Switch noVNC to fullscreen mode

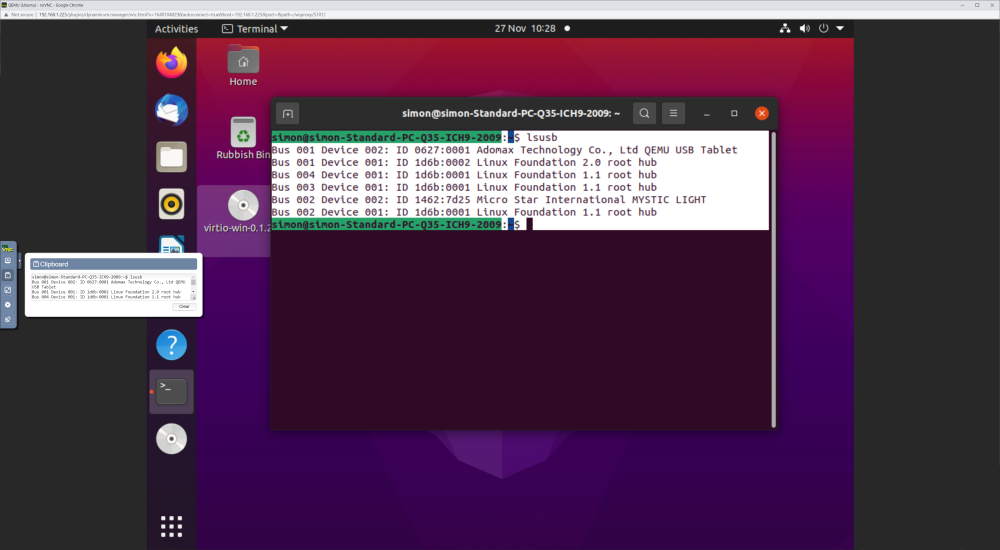pyautogui.click(x=8, y=290)
